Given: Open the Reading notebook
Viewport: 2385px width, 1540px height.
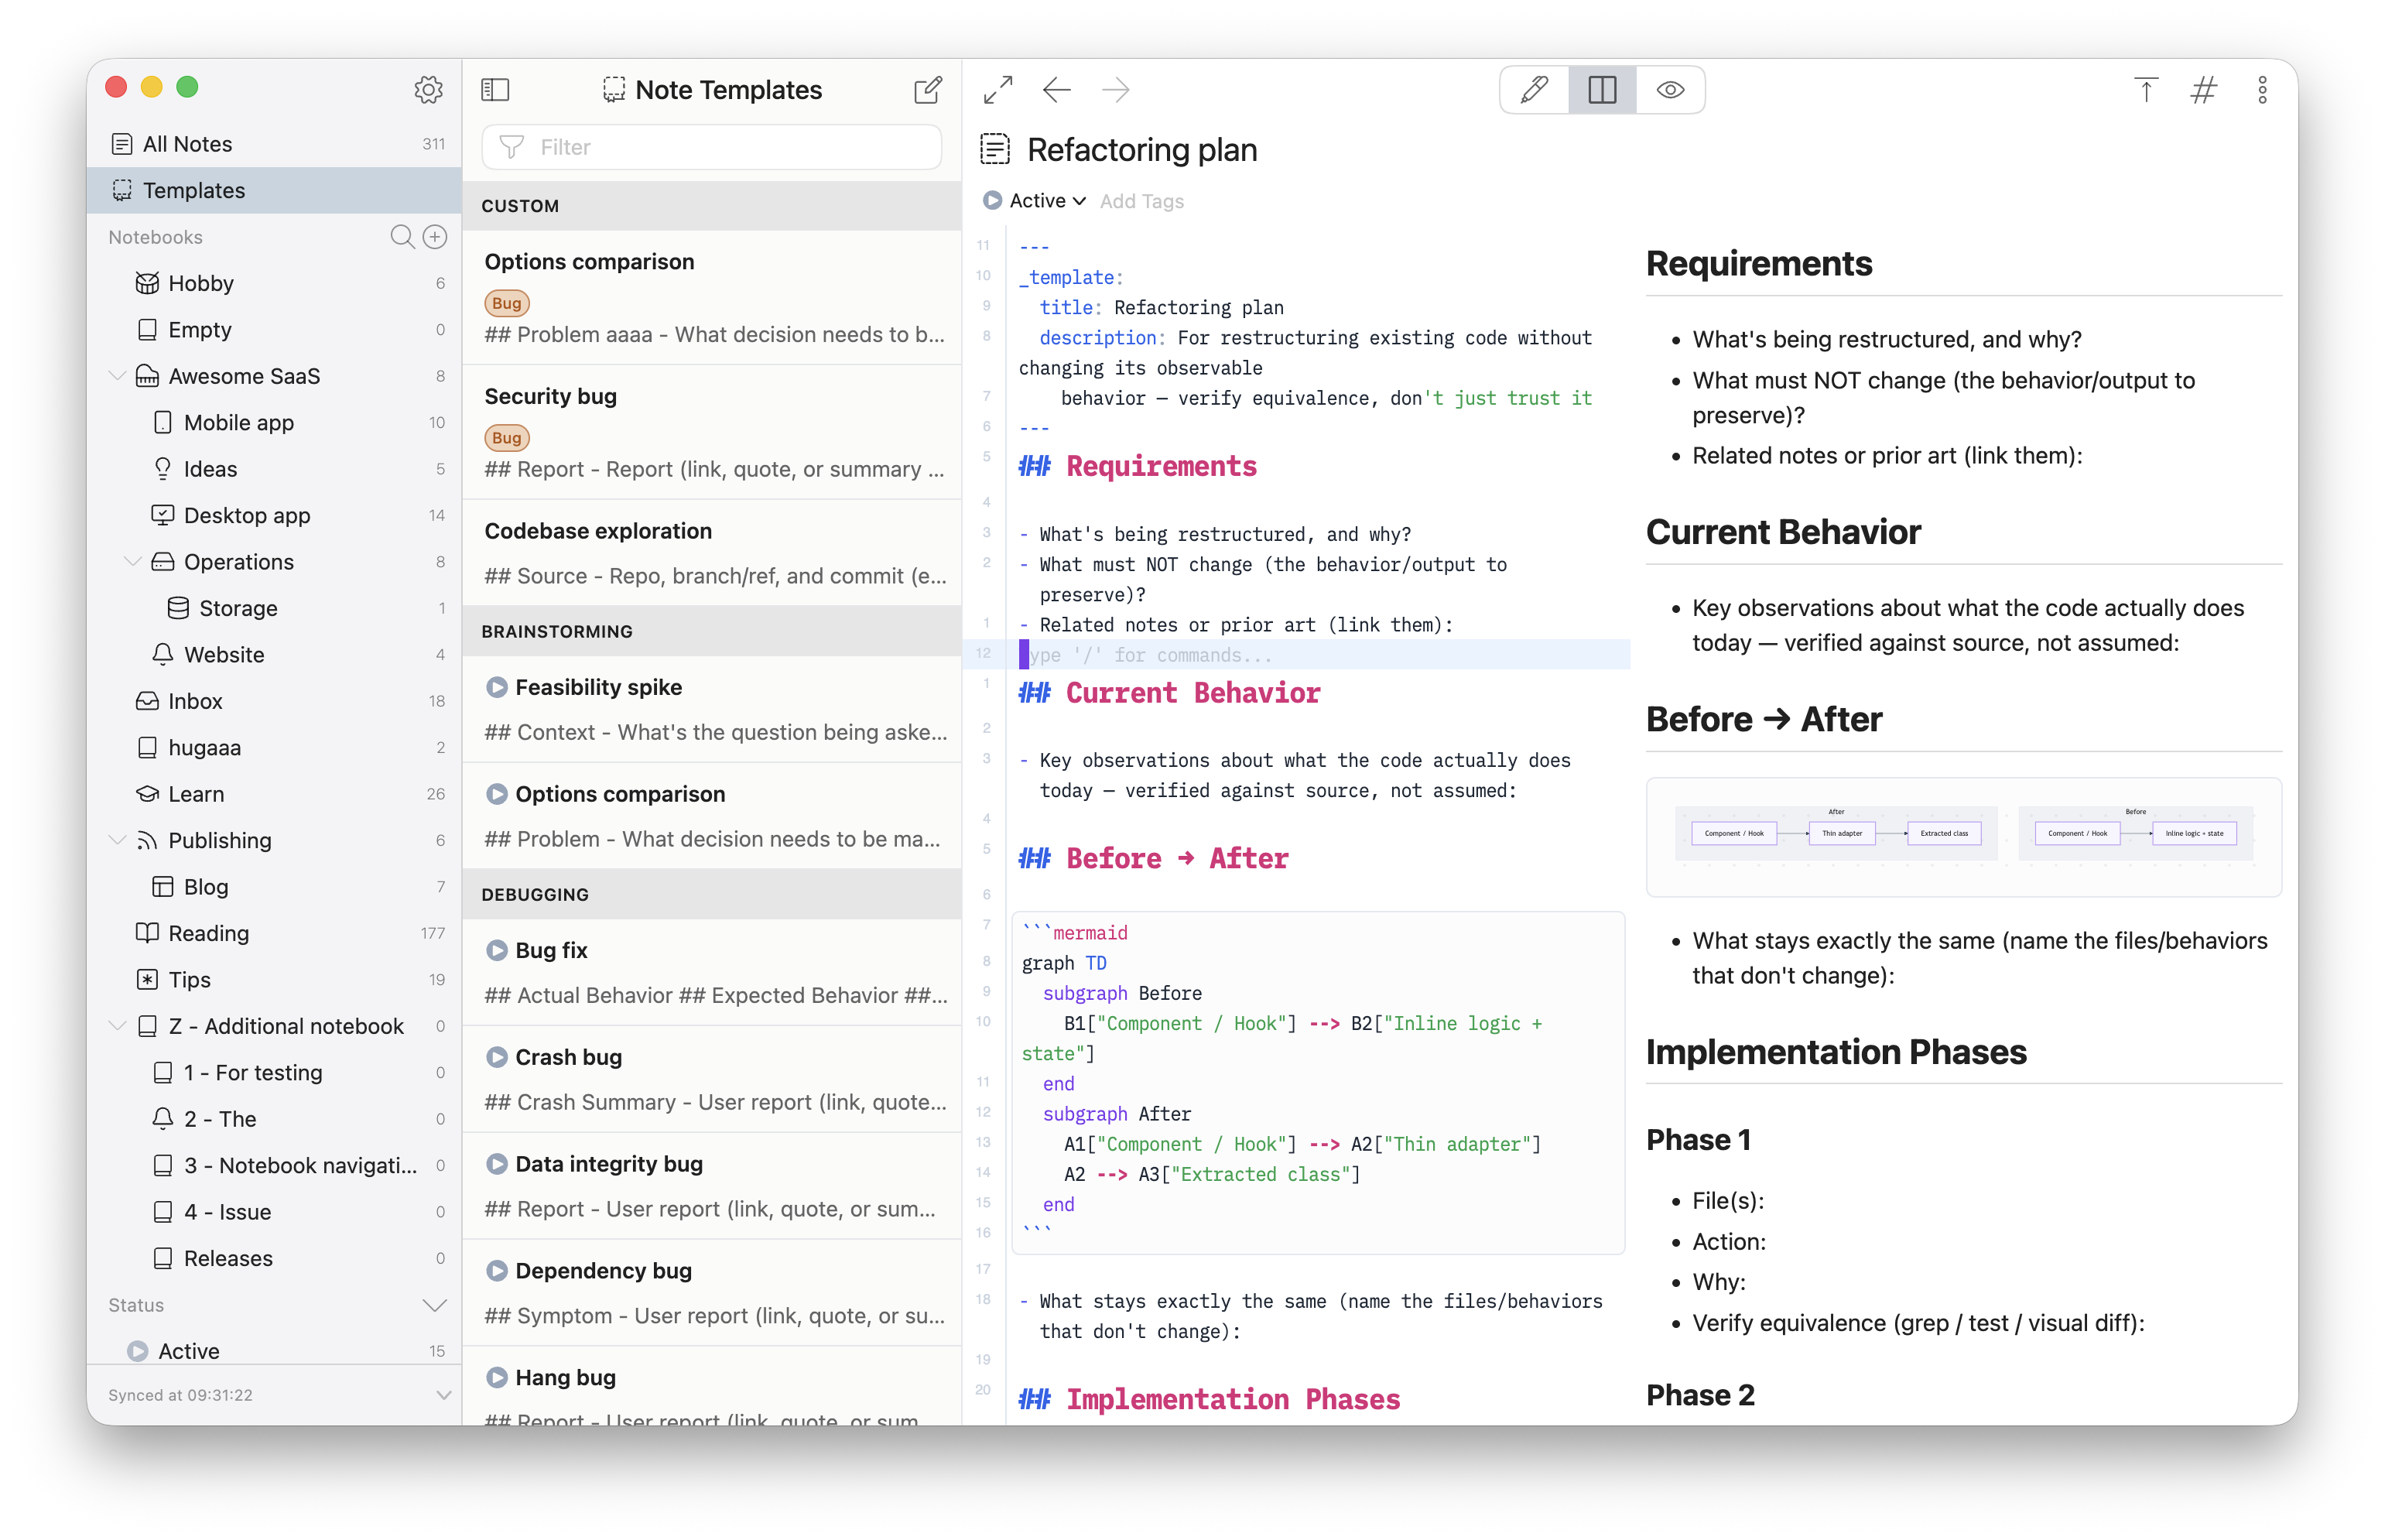Looking at the screenshot, I should click(274, 933).
